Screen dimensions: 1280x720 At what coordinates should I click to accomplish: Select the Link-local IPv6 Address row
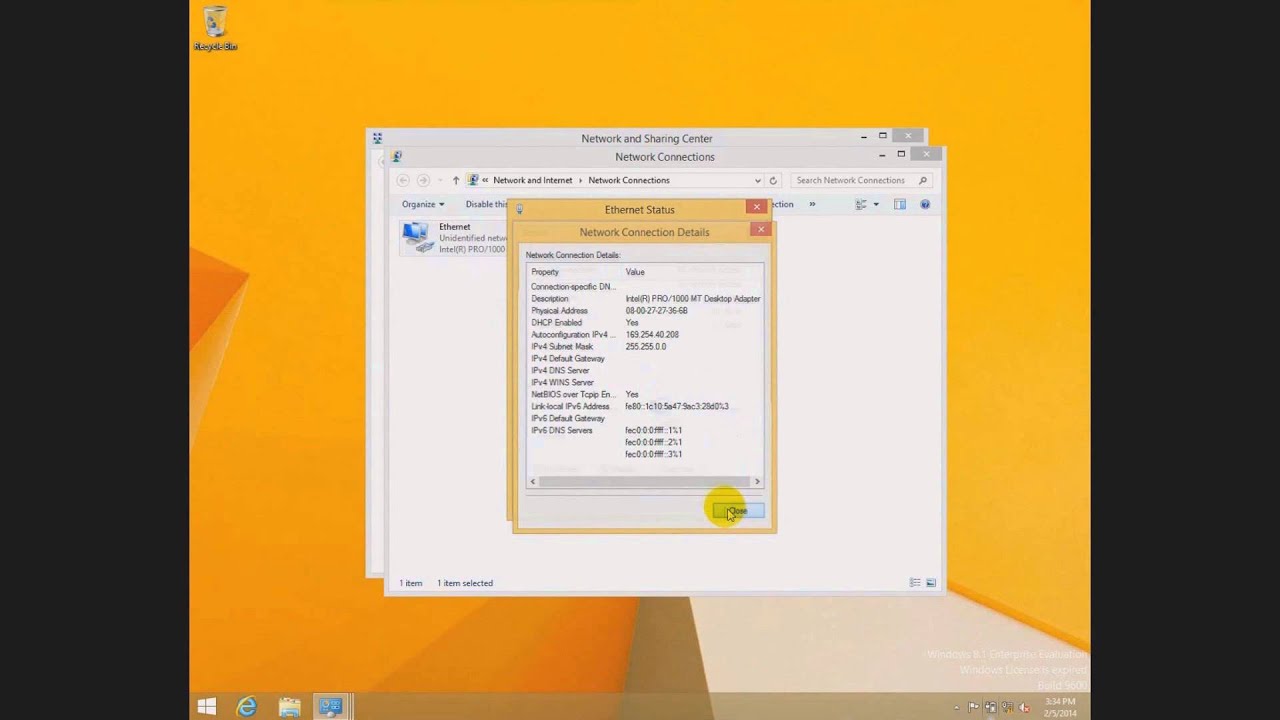pos(645,407)
